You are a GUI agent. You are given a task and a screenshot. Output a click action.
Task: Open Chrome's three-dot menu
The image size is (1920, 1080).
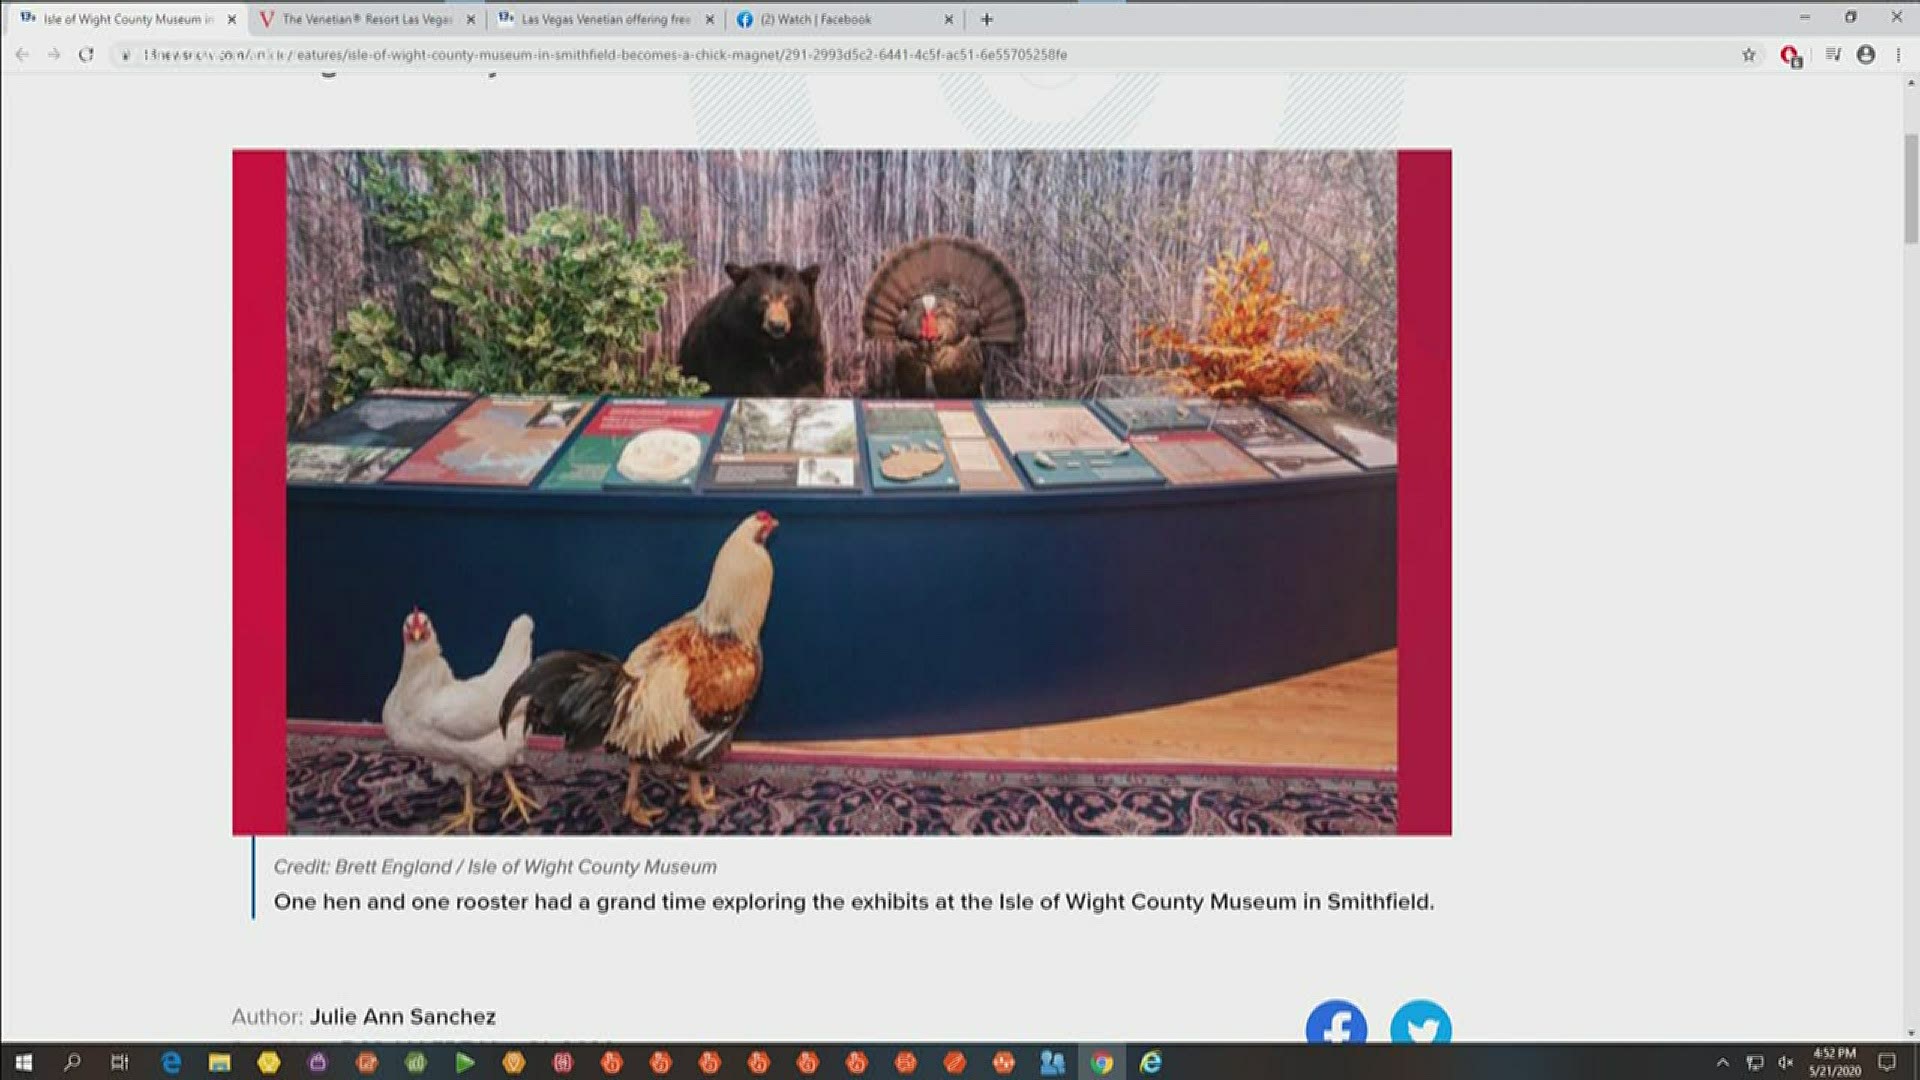1898,55
